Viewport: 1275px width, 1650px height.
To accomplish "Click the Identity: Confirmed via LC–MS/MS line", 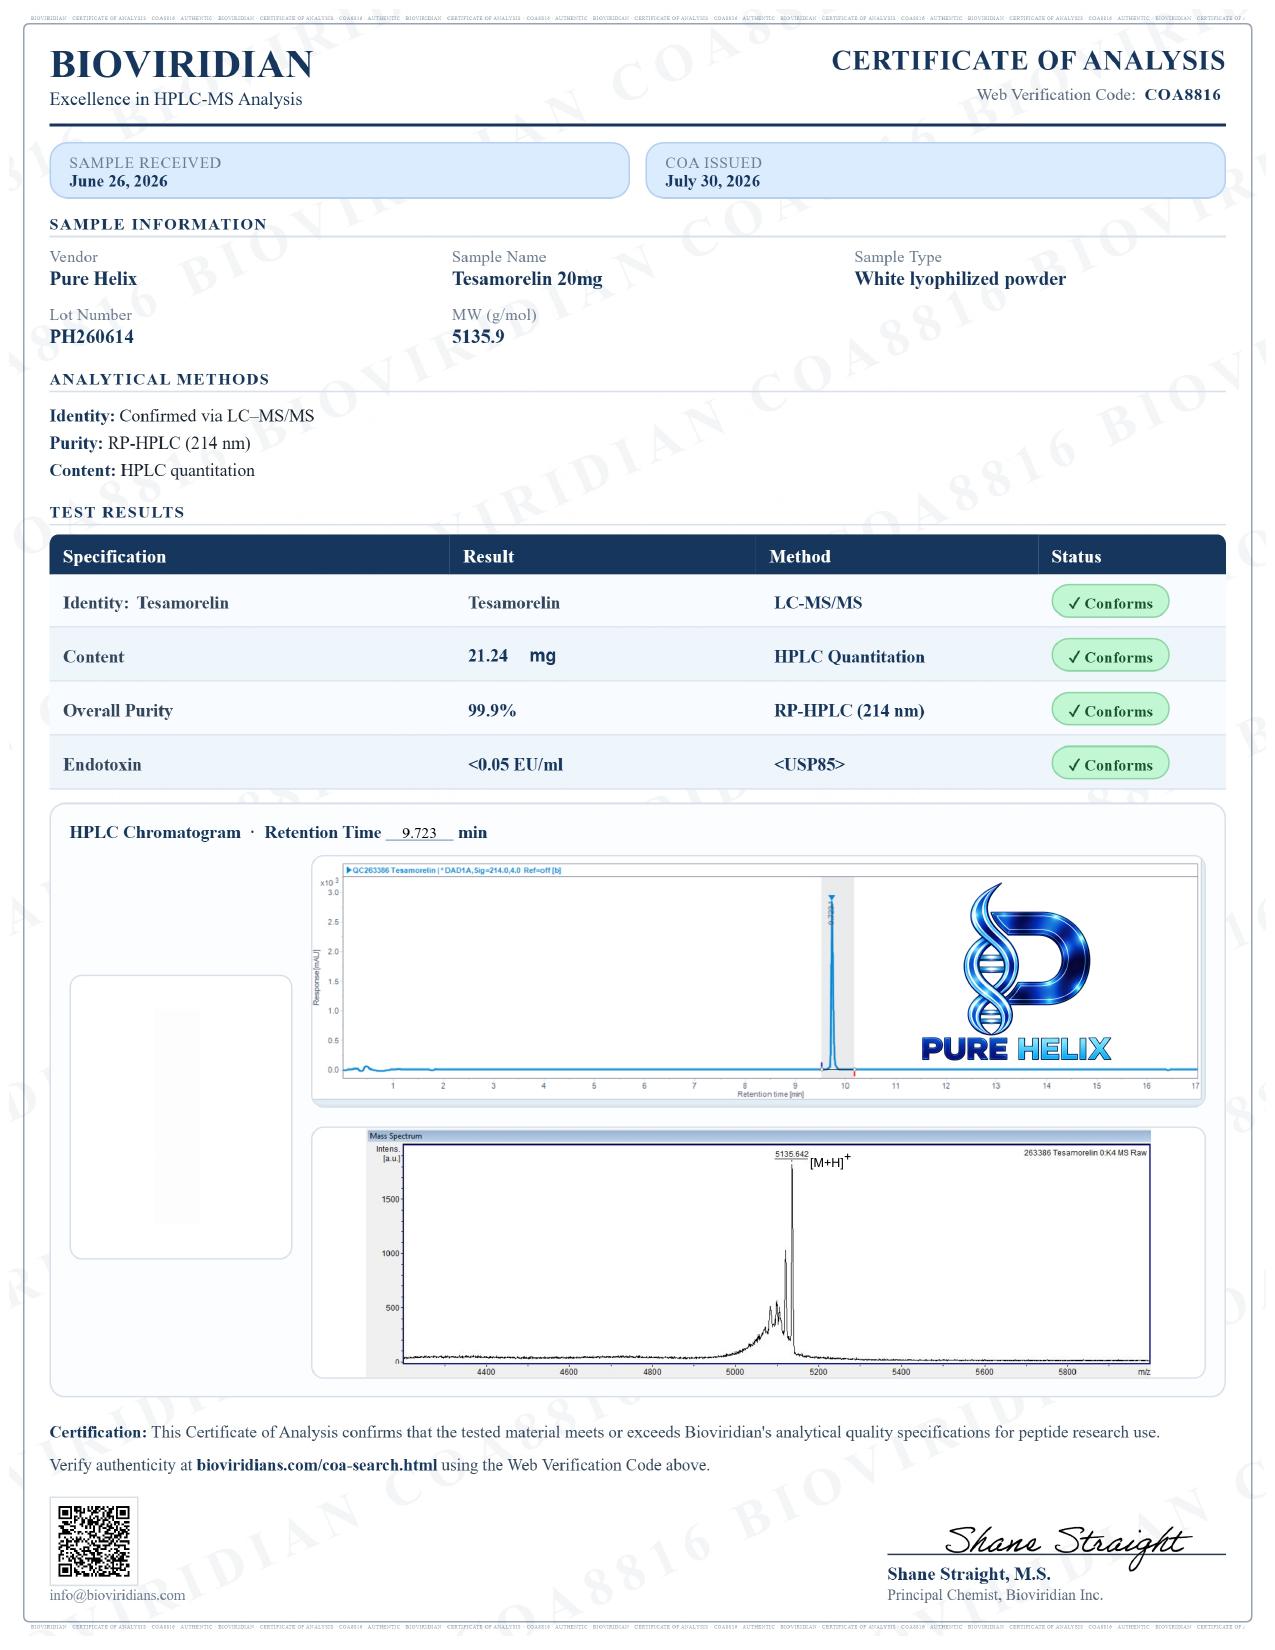I will point(182,416).
